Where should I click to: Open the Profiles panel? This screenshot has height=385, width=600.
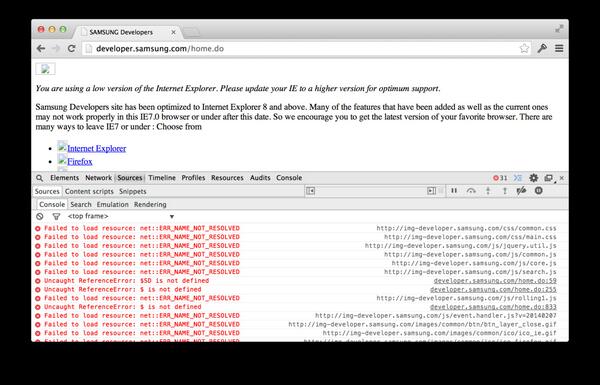(193, 178)
